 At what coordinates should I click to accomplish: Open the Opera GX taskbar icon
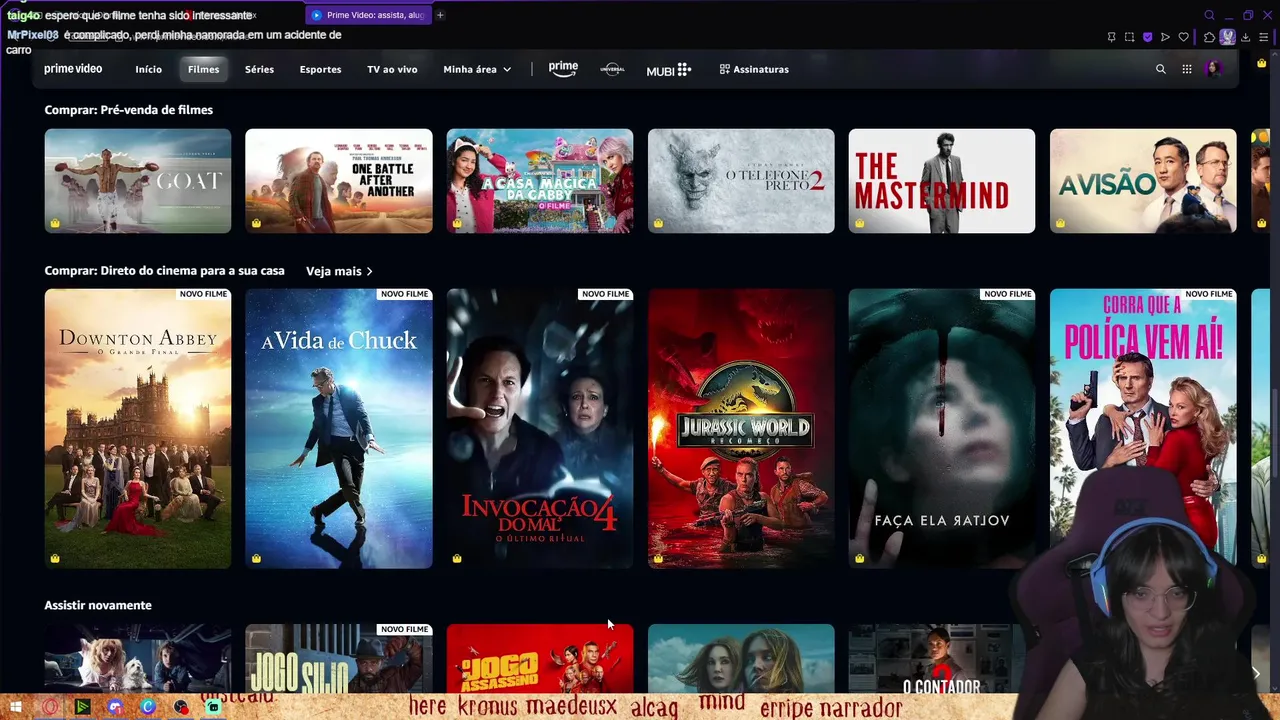(x=49, y=707)
